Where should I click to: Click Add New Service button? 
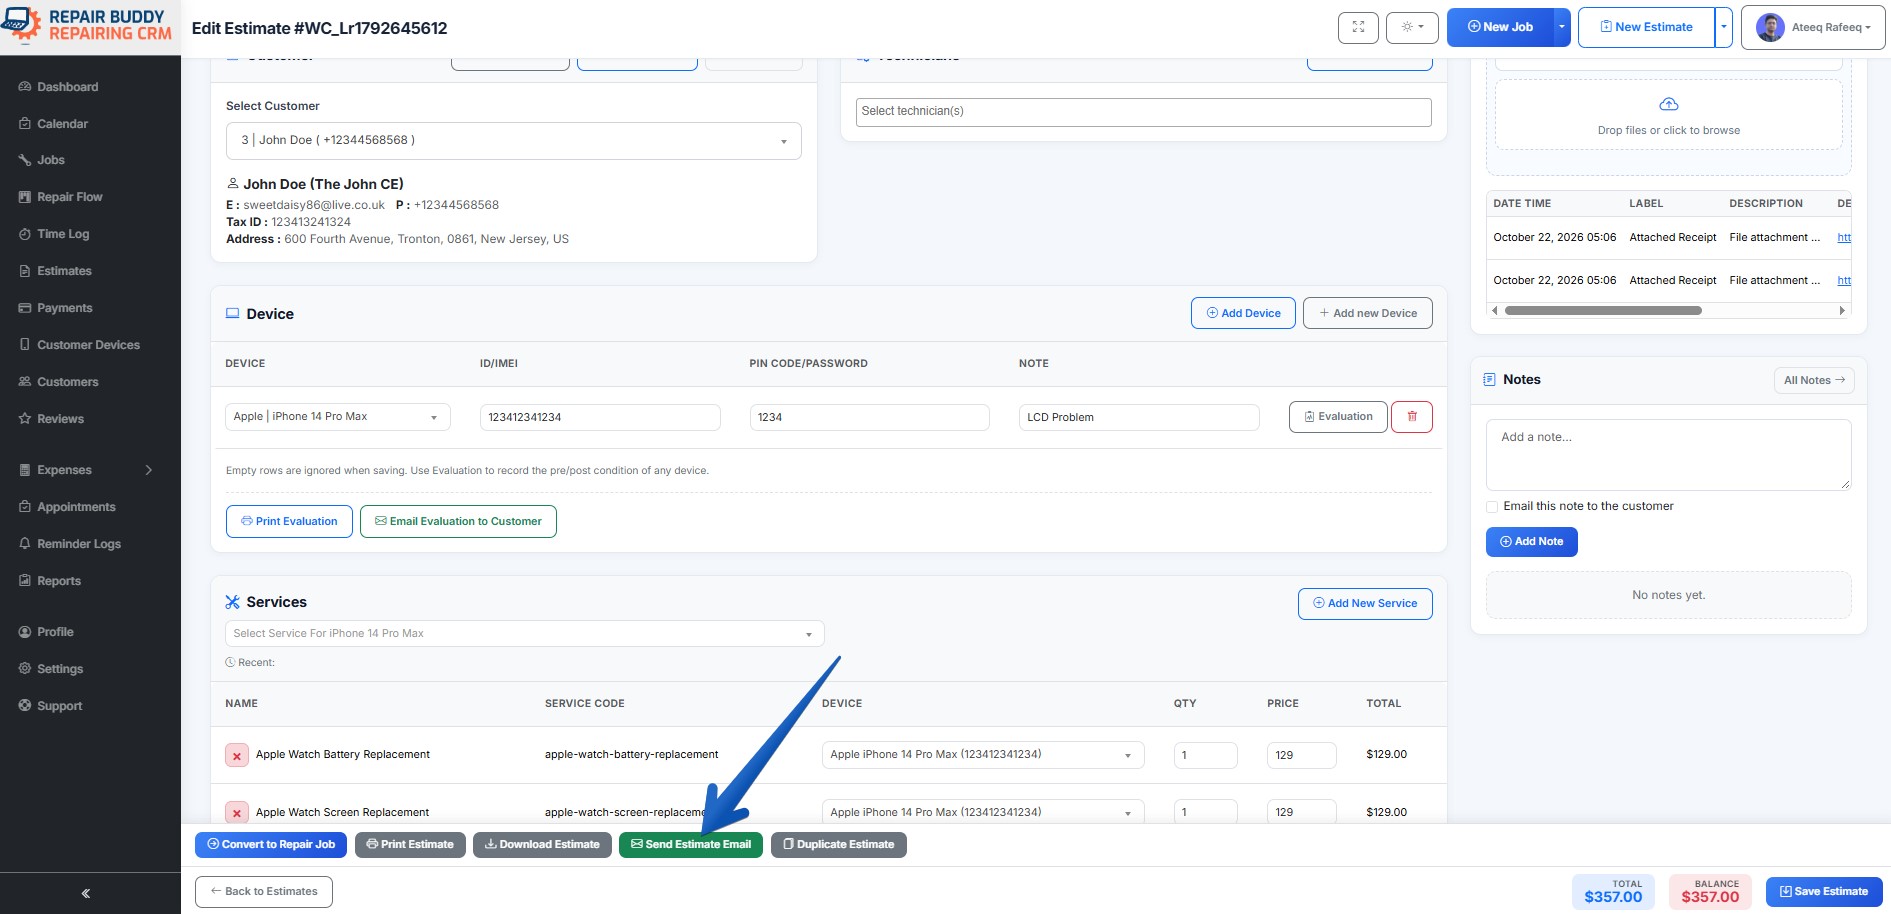1365,604
